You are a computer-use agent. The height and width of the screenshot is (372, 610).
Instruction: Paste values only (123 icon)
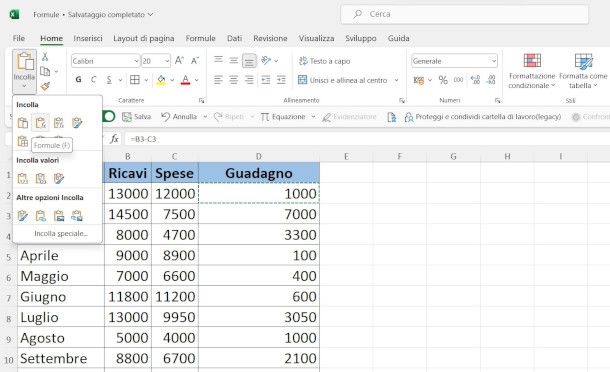tap(23, 179)
